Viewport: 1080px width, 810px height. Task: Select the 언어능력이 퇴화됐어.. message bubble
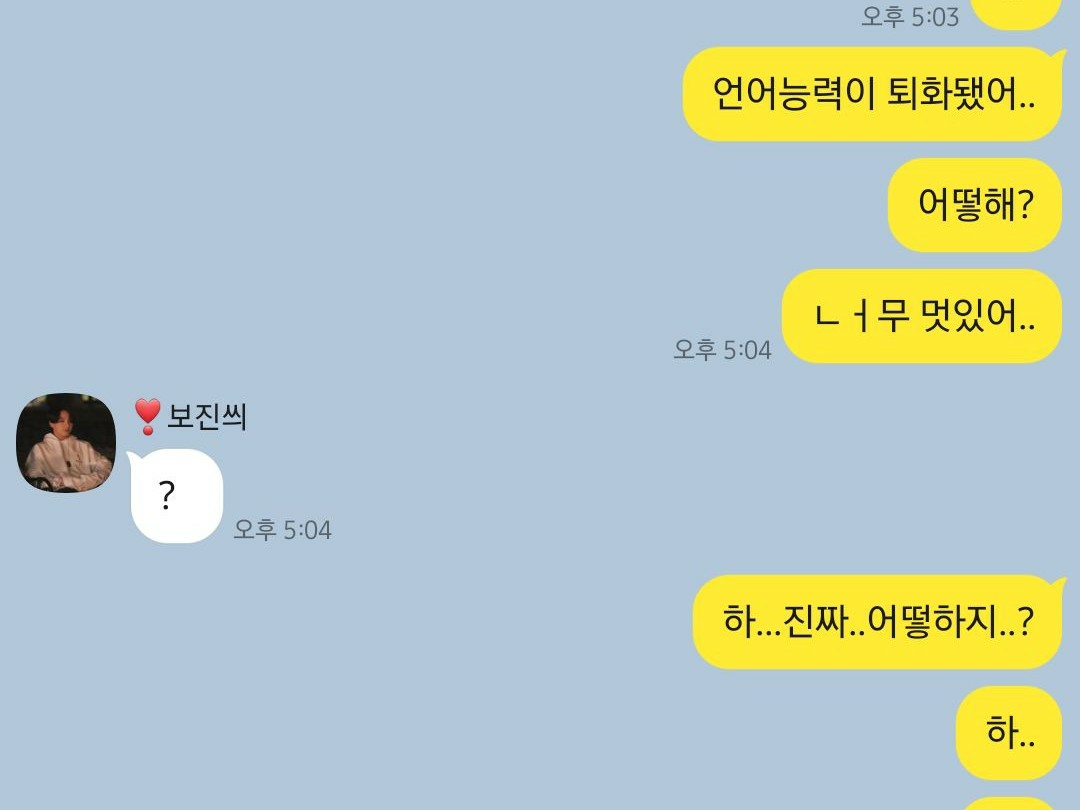click(872, 94)
